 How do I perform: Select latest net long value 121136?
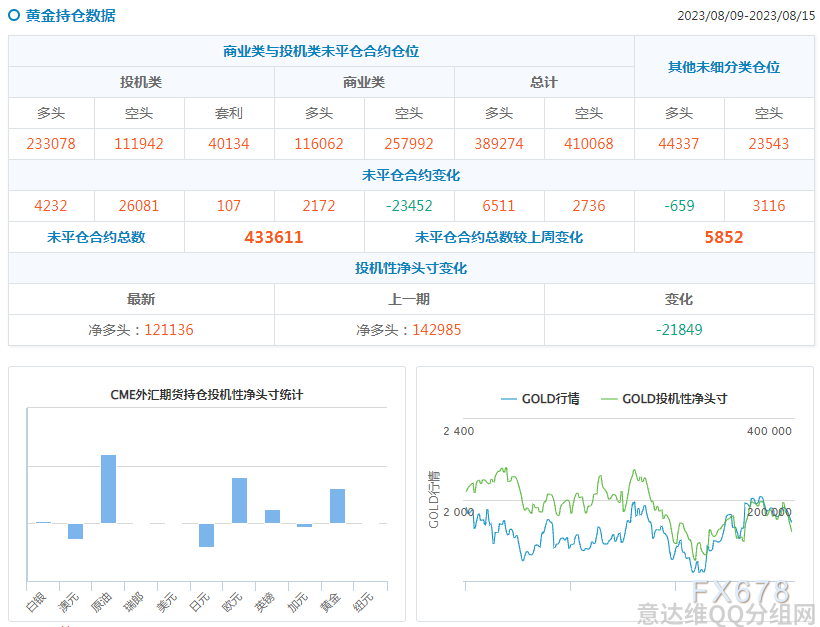(168, 330)
